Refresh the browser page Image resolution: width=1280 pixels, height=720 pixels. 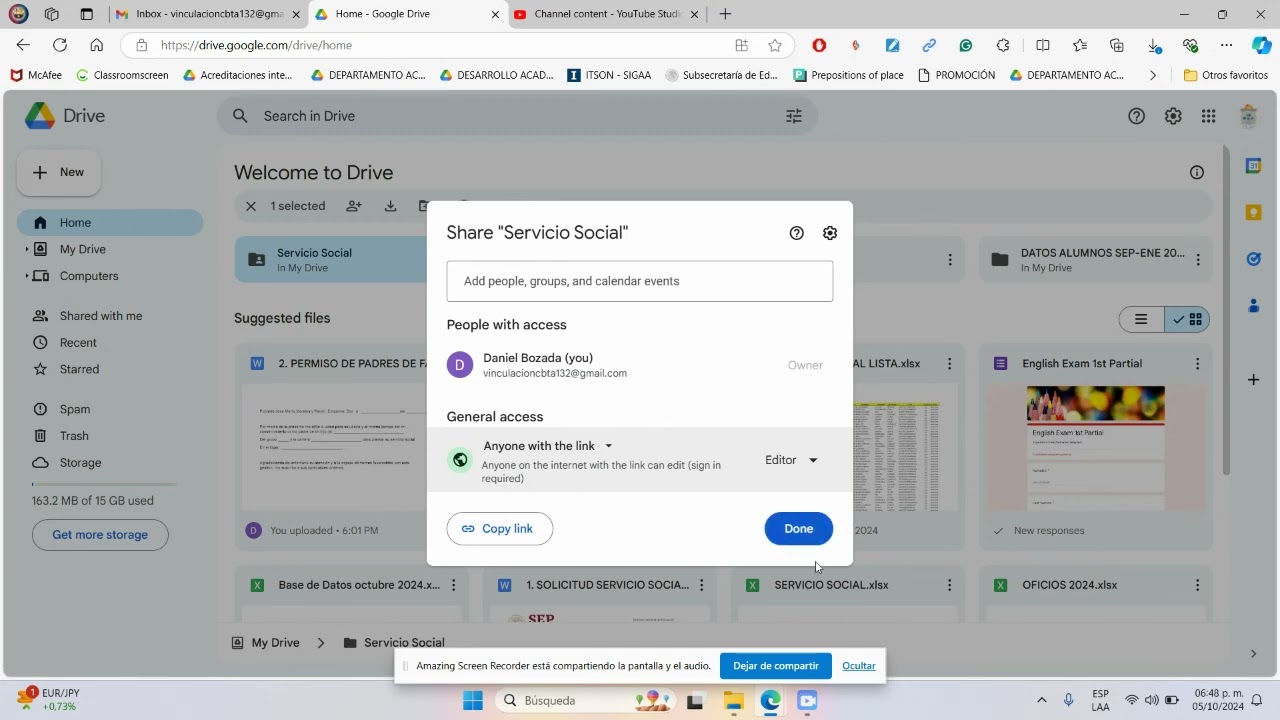click(x=60, y=45)
